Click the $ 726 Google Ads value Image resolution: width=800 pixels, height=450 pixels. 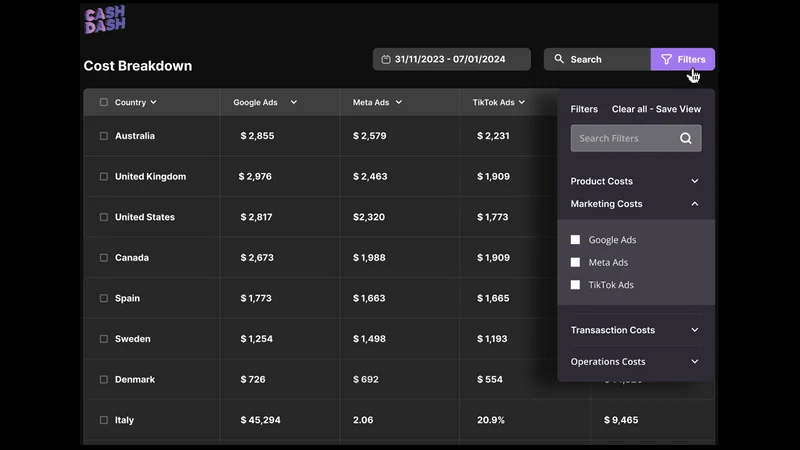[x=253, y=380]
